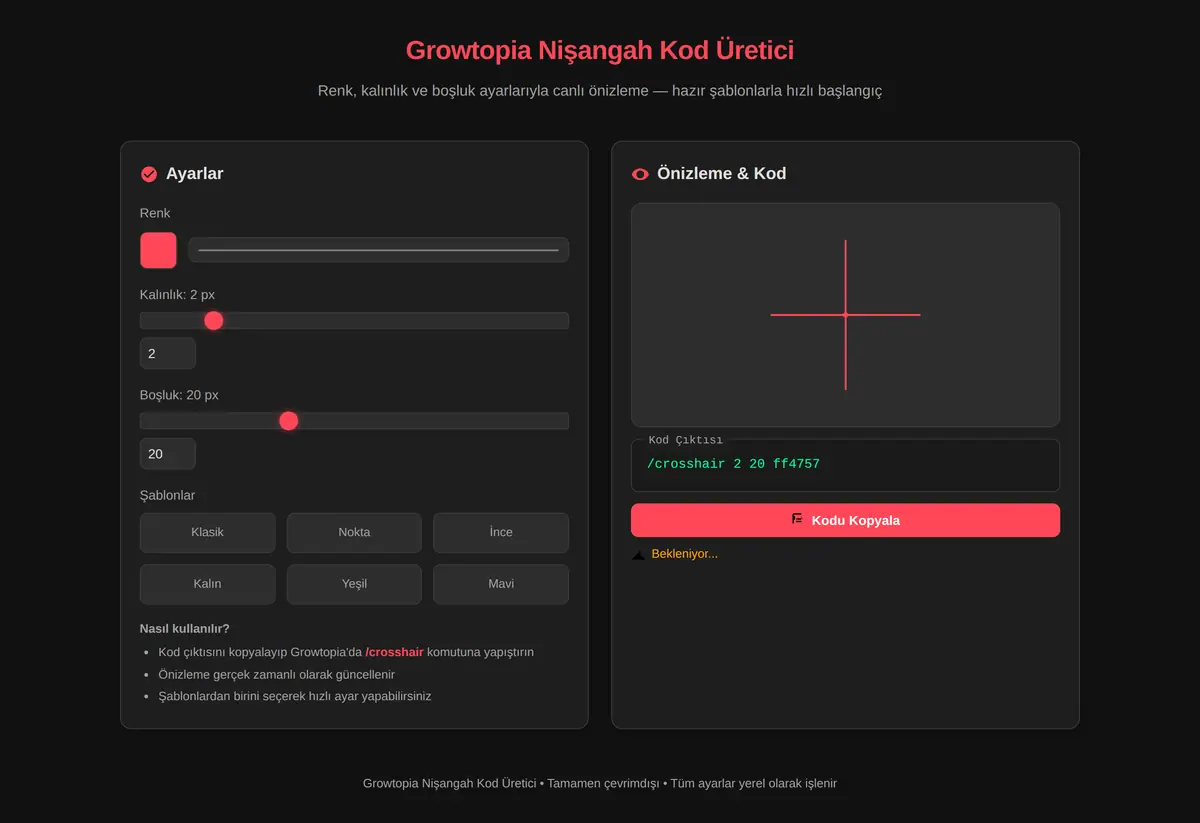Viewport: 1200px width, 823px height.
Task: Click the Bekleniyor... status text
Action: (684, 554)
